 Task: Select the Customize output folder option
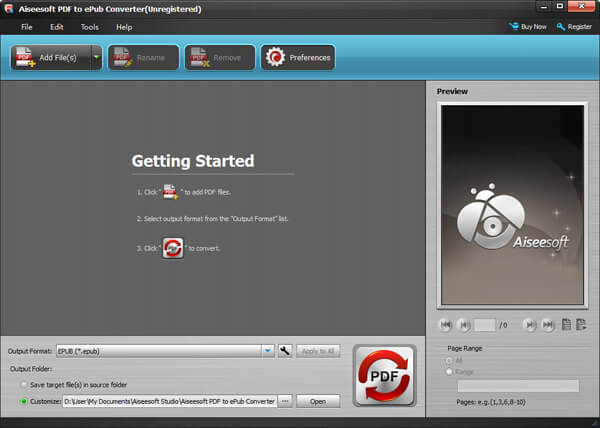pyautogui.click(x=24, y=401)
